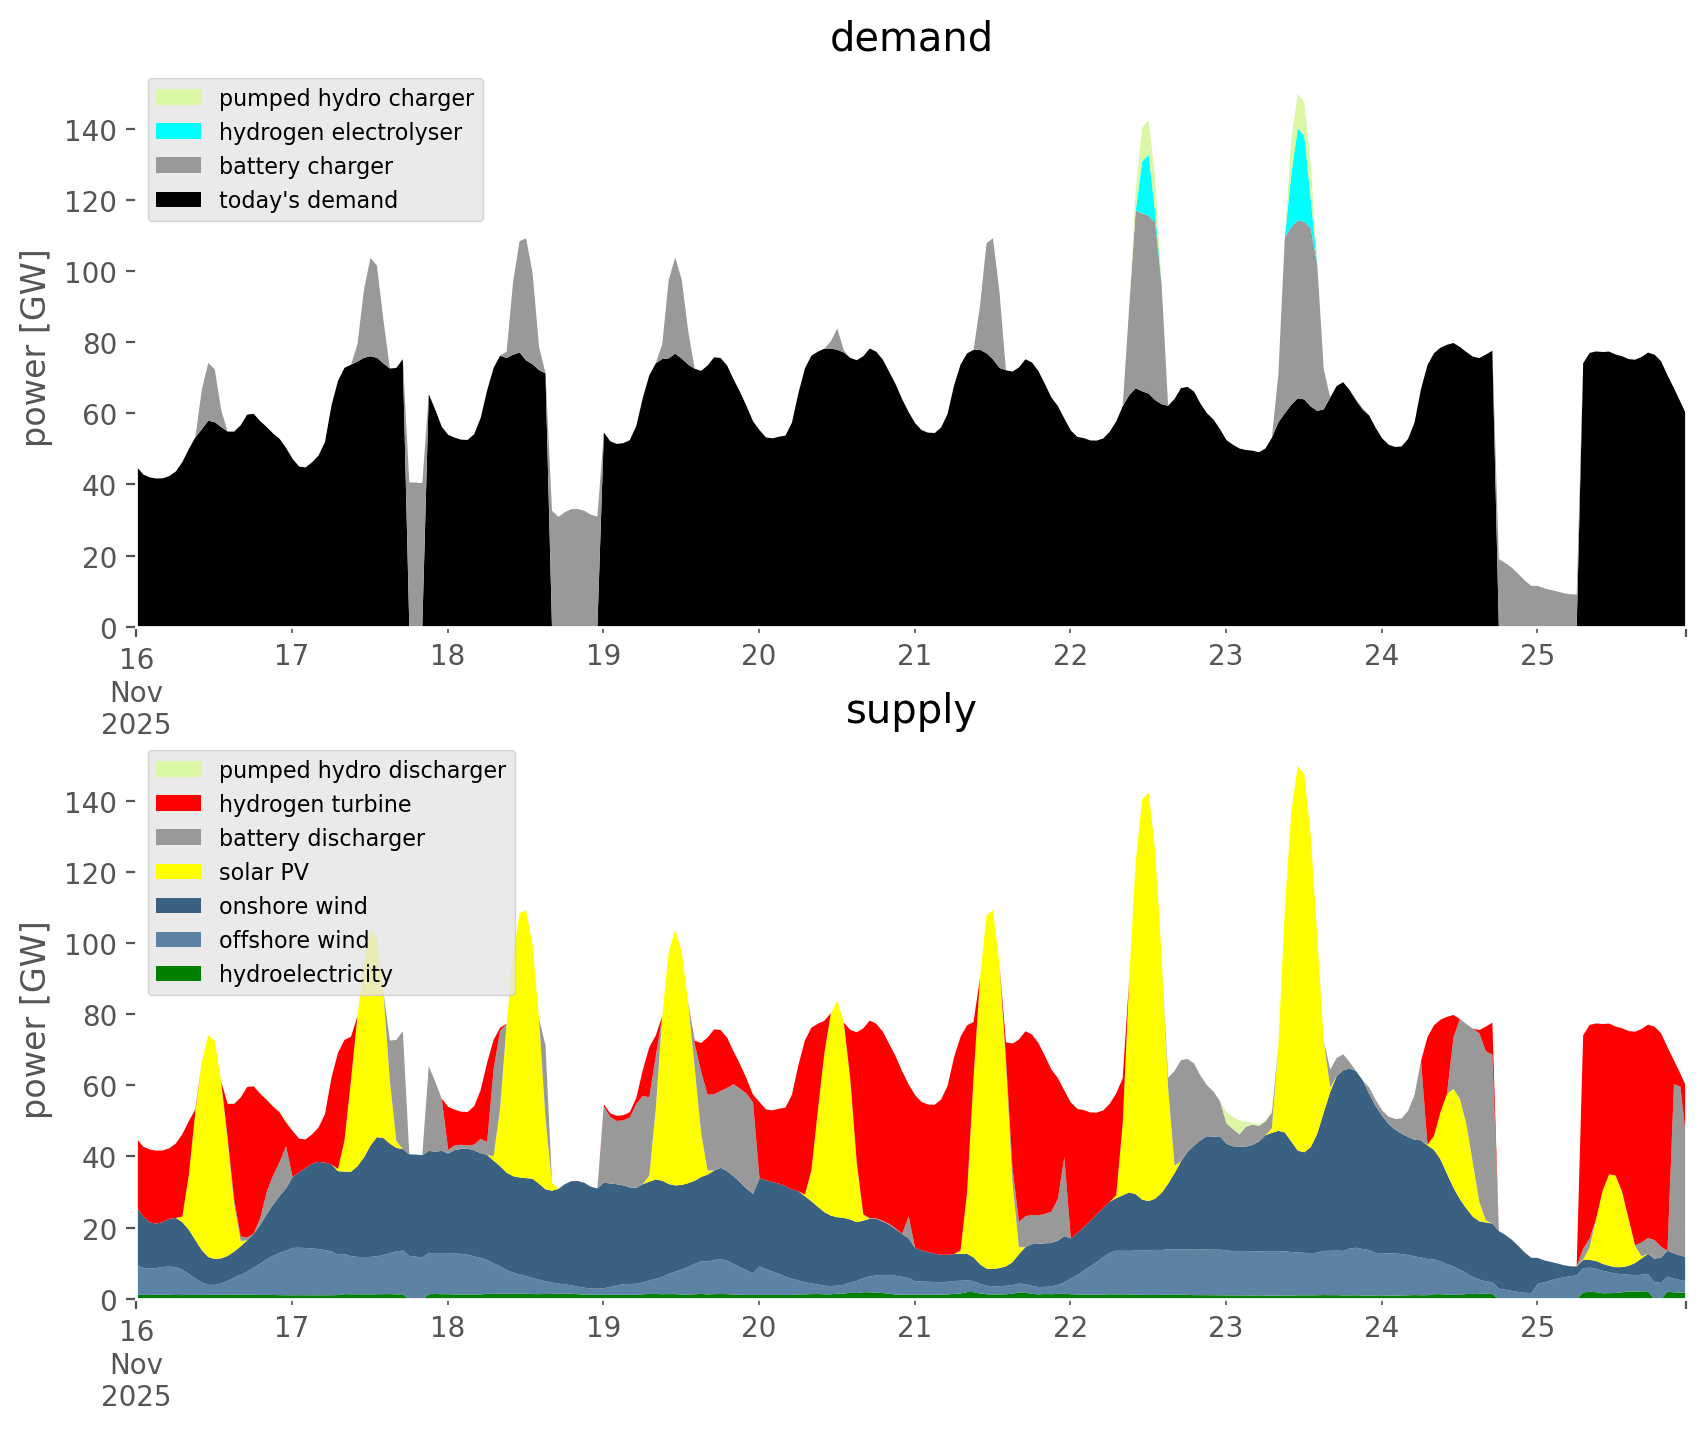Image resolution: width=1706 pixels, height=1431 pixels.
Task: Select the green hydroelectricity legend swatch
Action: (x=179, y=974)
